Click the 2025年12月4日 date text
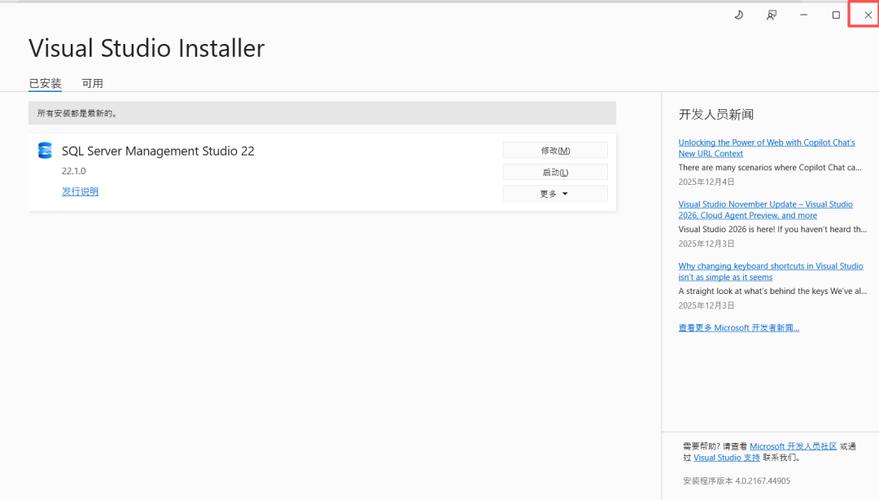879x500 pixels. click(706, 182)
